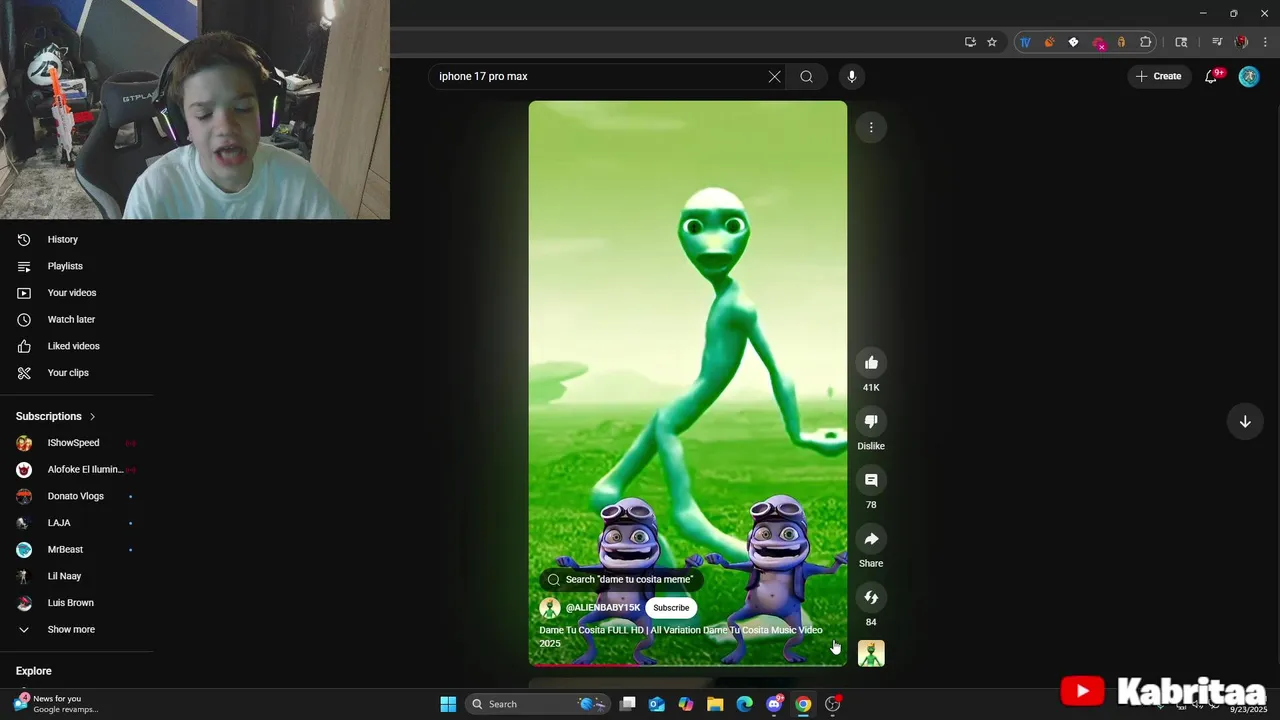Like the Short video
Image resolution: width=1280 pixels, height=720 pixels.
[x=871, y=363]
